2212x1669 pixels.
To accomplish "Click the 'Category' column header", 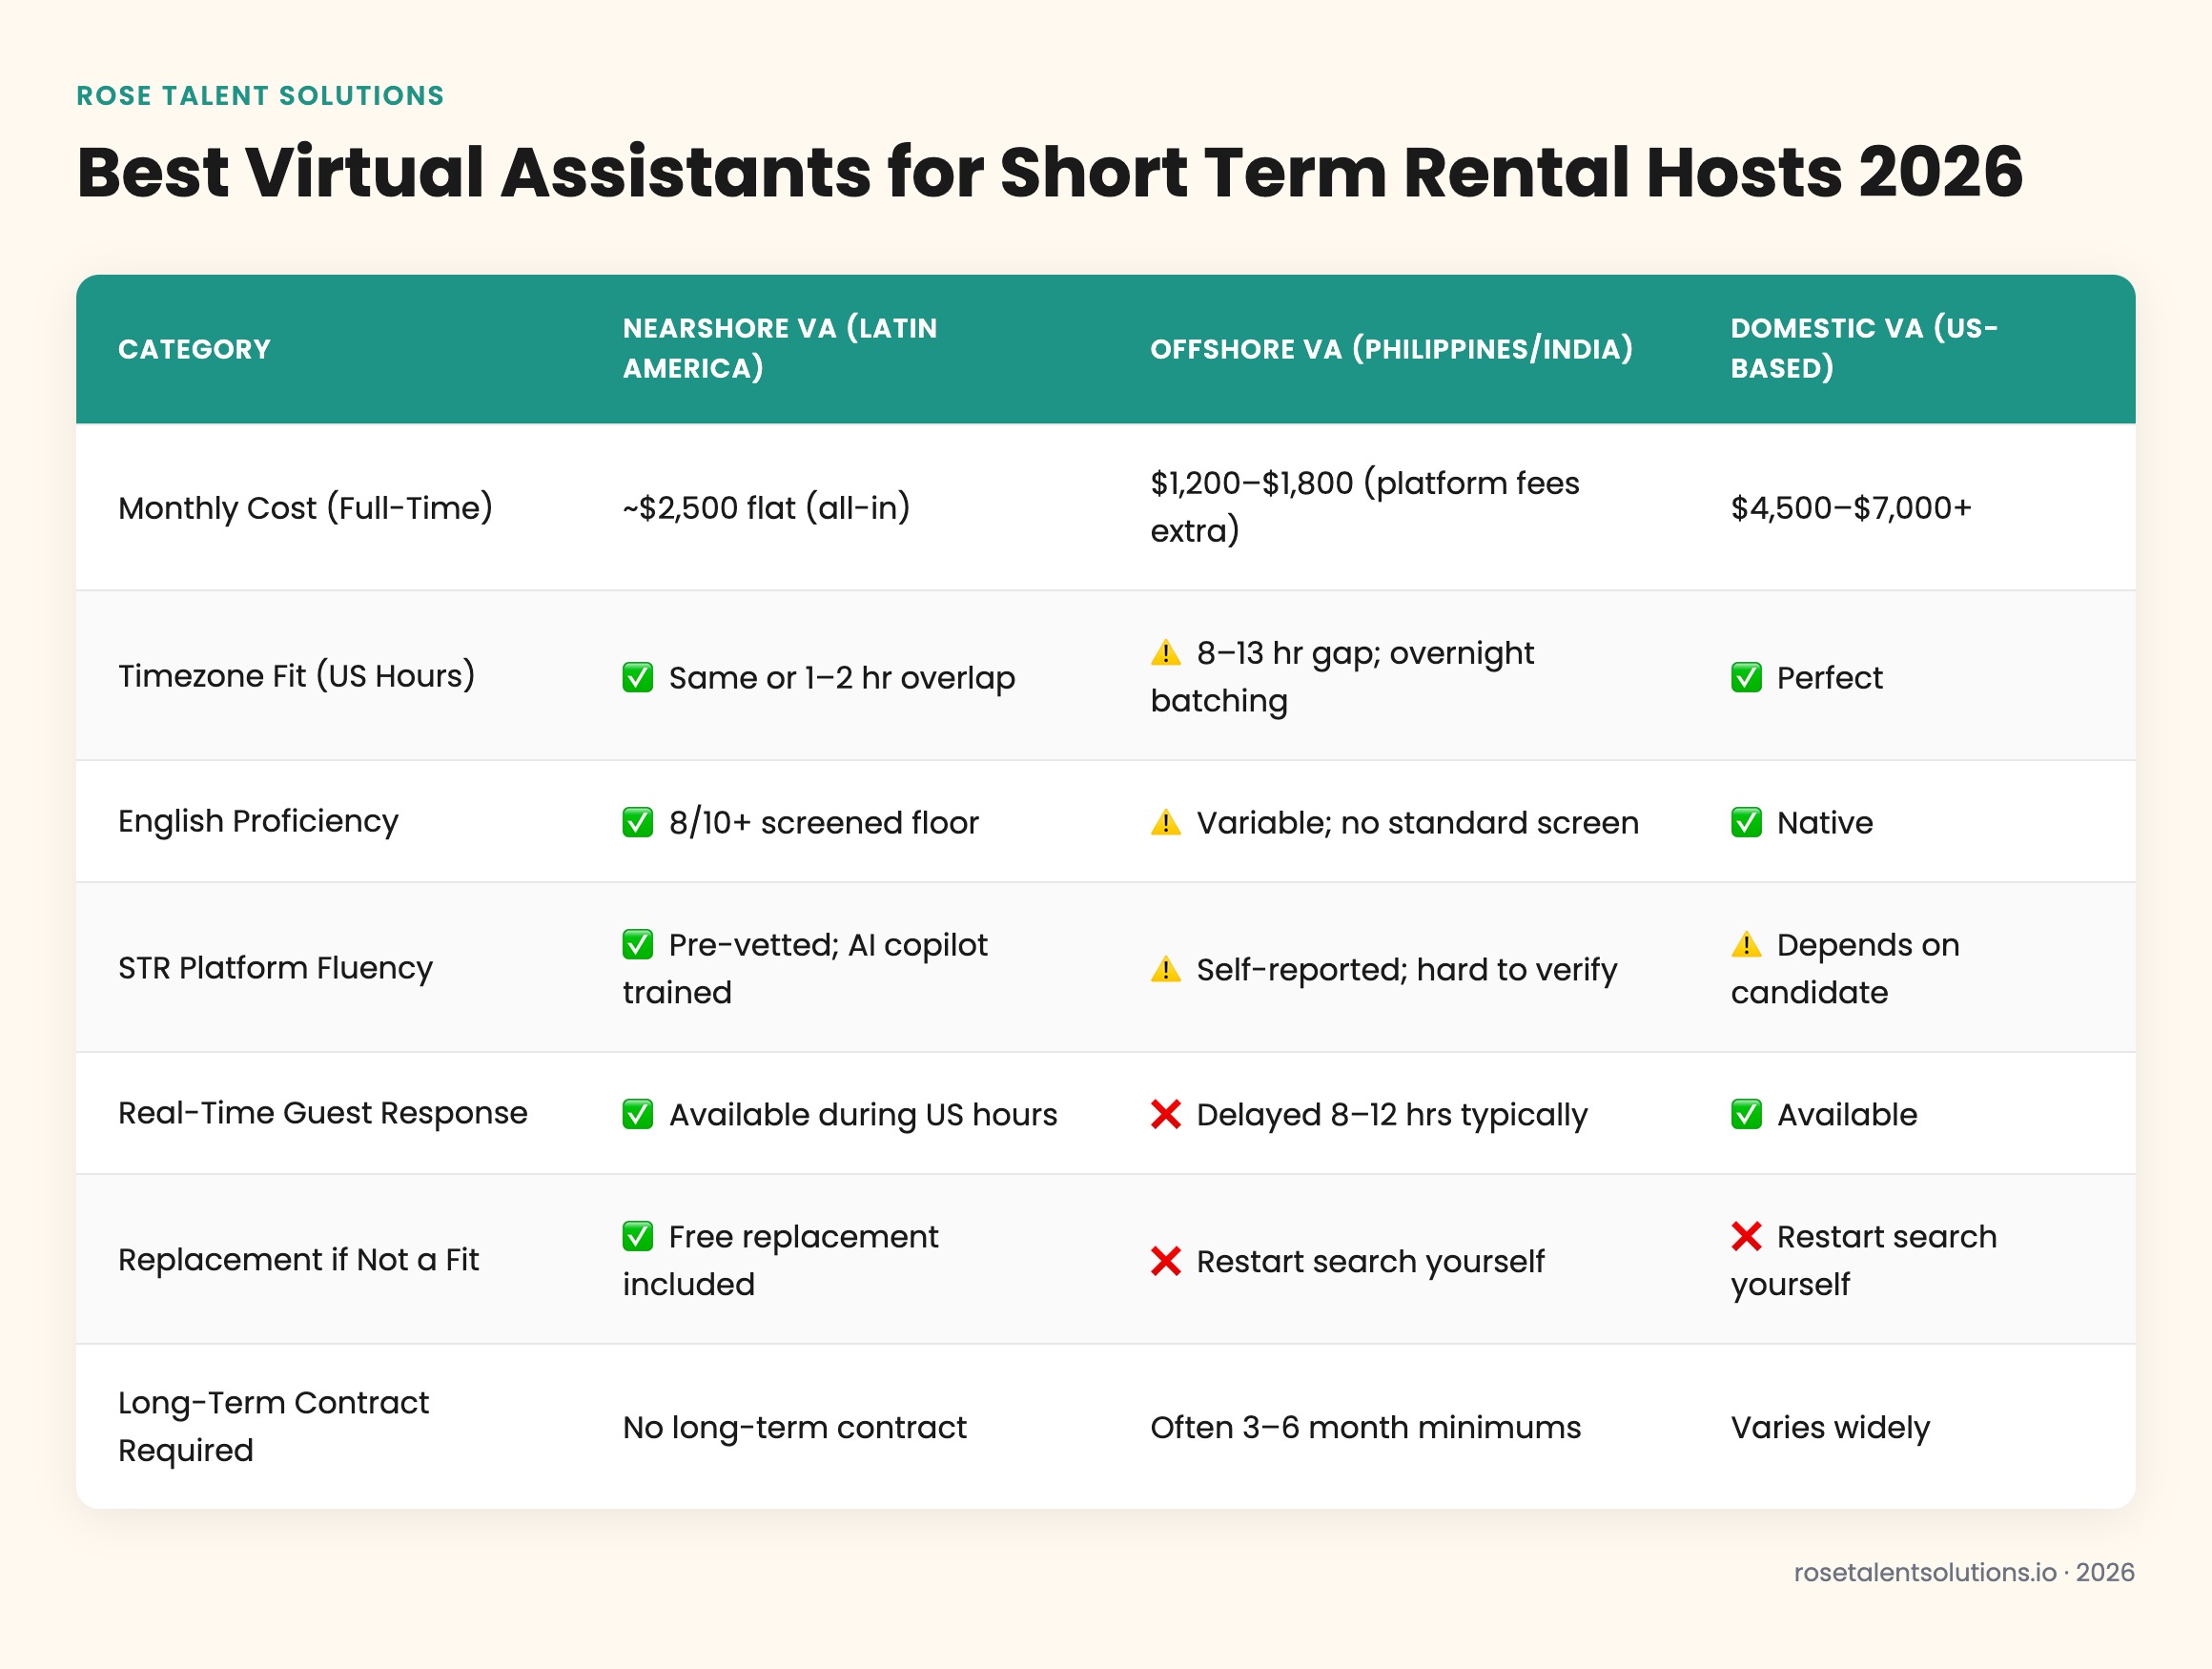I will [x=194, y=349].
